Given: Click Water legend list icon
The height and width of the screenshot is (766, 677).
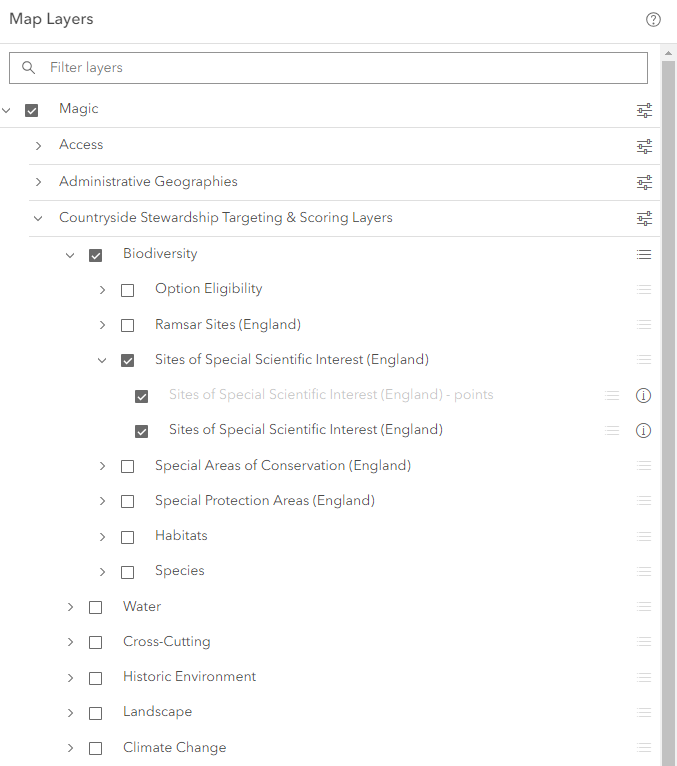Looking at the screenshot, I should 644,607.
